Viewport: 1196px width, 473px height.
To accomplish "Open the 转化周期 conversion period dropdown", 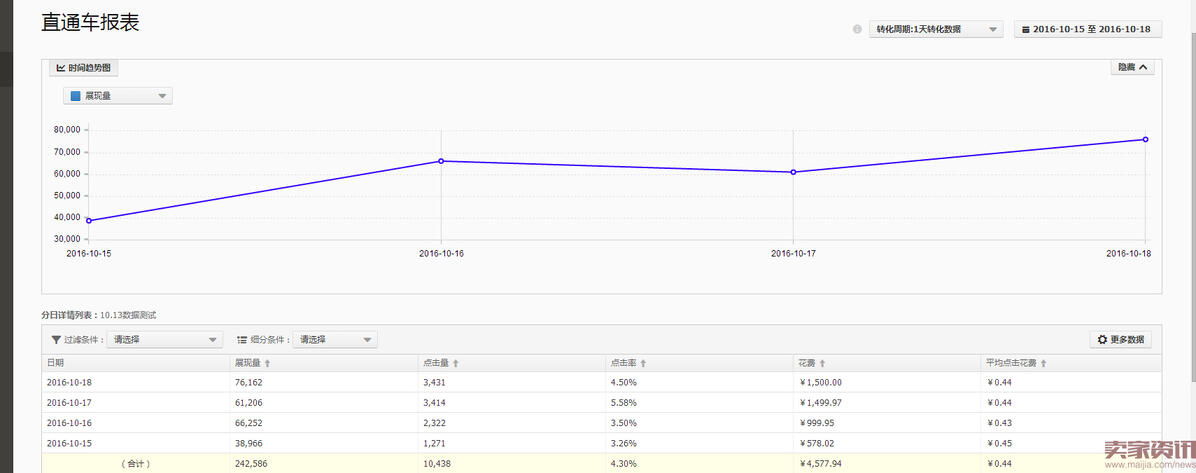I will pos(935,29).
